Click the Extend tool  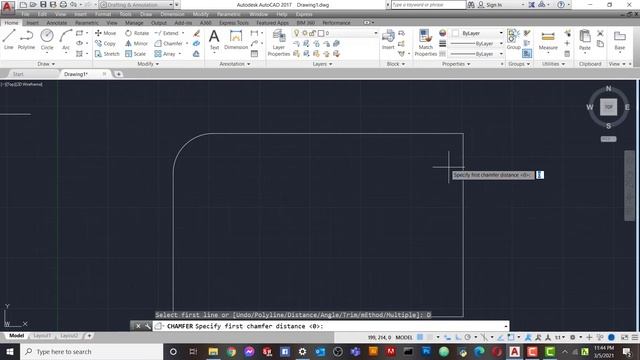(167, 33)
